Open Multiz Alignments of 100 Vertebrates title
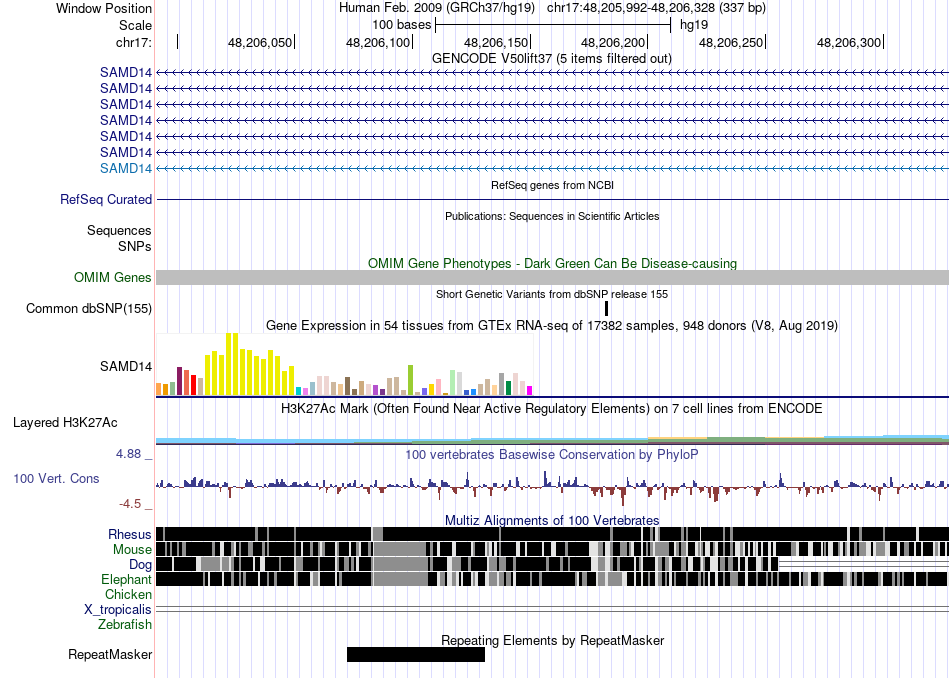950x678 pixels. coord(552,520)
